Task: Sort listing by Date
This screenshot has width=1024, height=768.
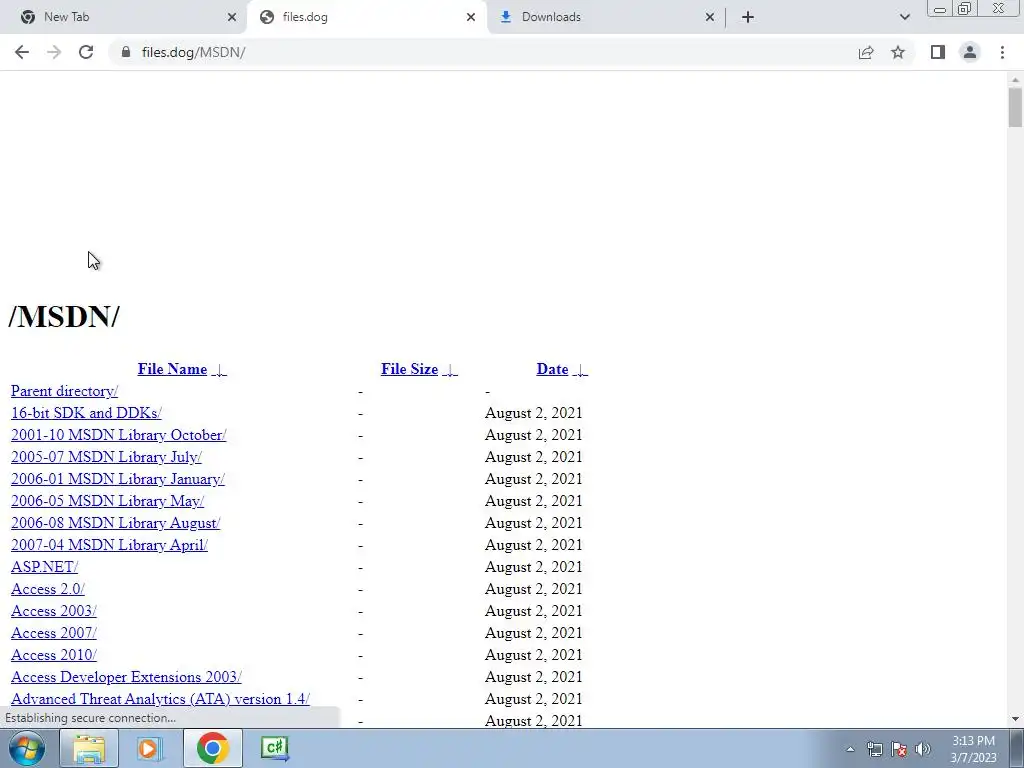Action: click(x=552, y=369)
